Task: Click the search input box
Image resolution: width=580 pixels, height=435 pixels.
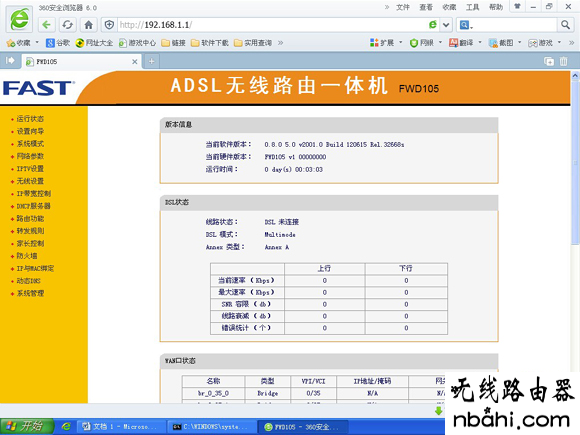Action: [515, 25]
